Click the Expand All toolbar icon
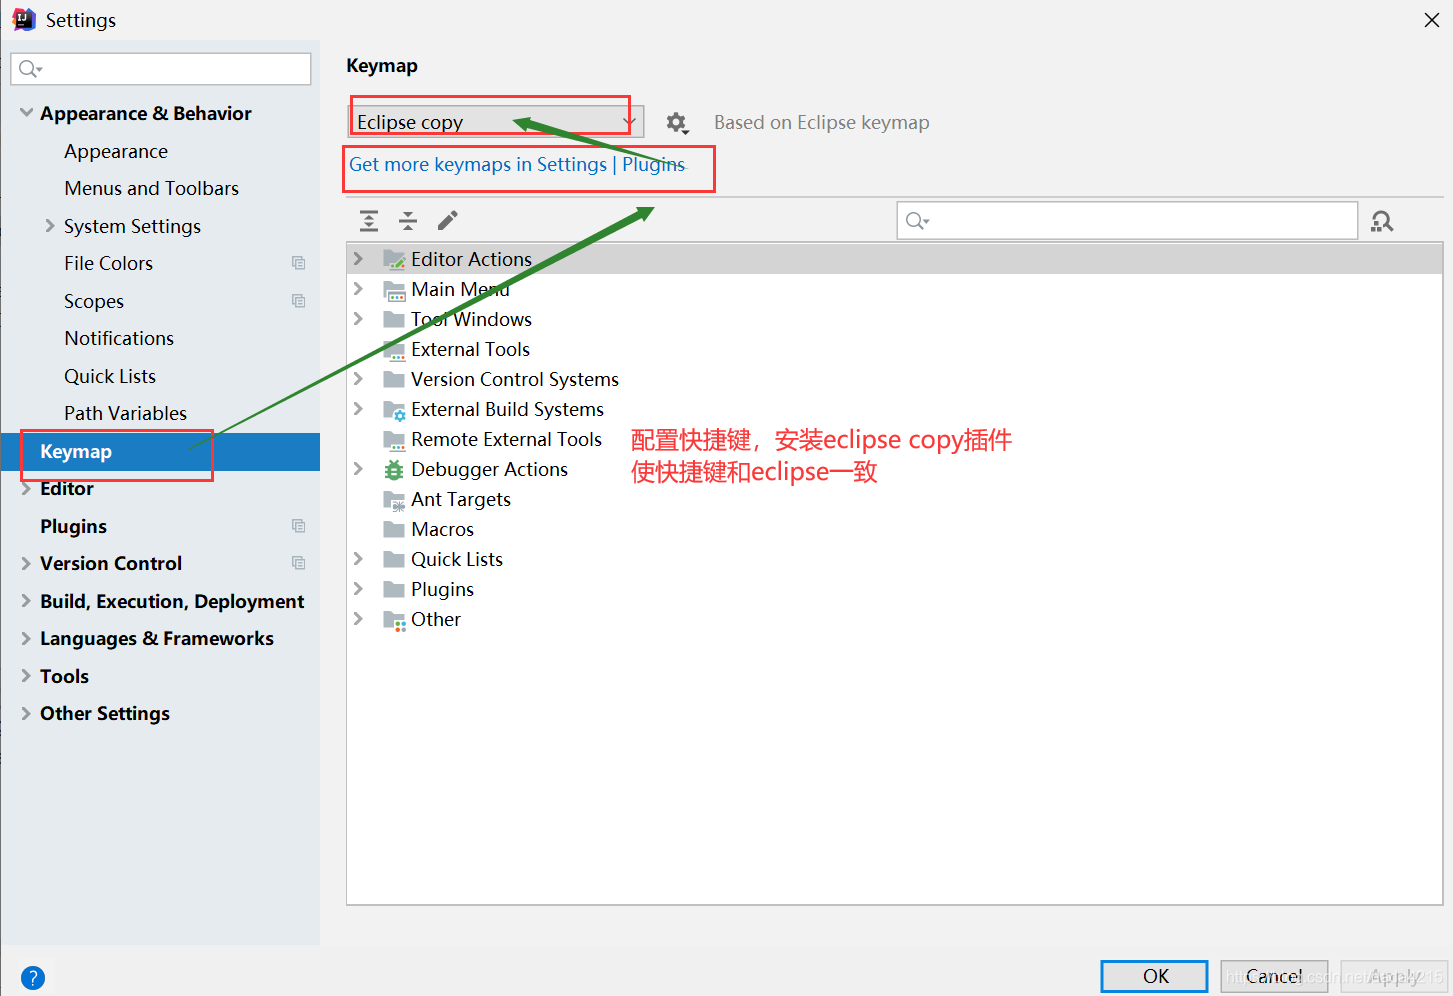 [369, 221]
